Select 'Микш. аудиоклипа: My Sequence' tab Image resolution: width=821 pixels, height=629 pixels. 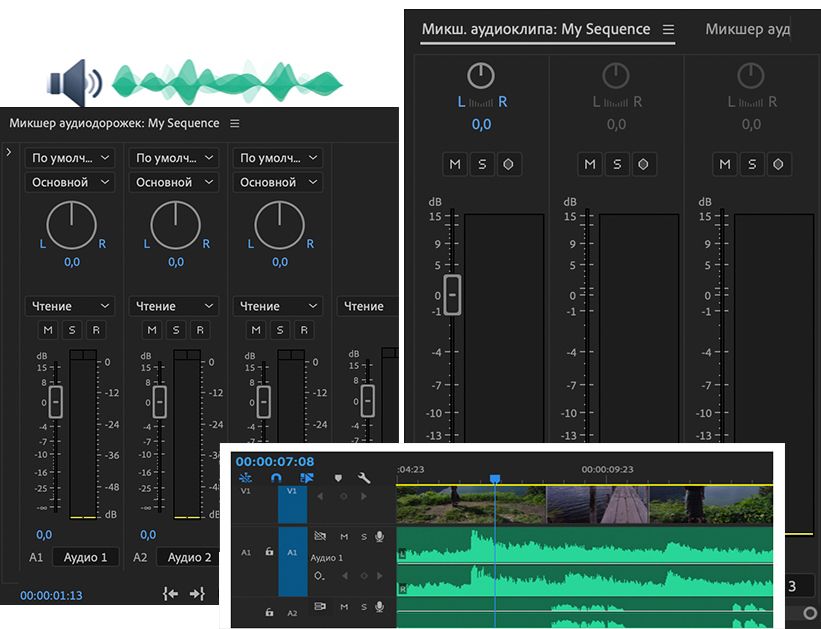[x=536, y=29]
